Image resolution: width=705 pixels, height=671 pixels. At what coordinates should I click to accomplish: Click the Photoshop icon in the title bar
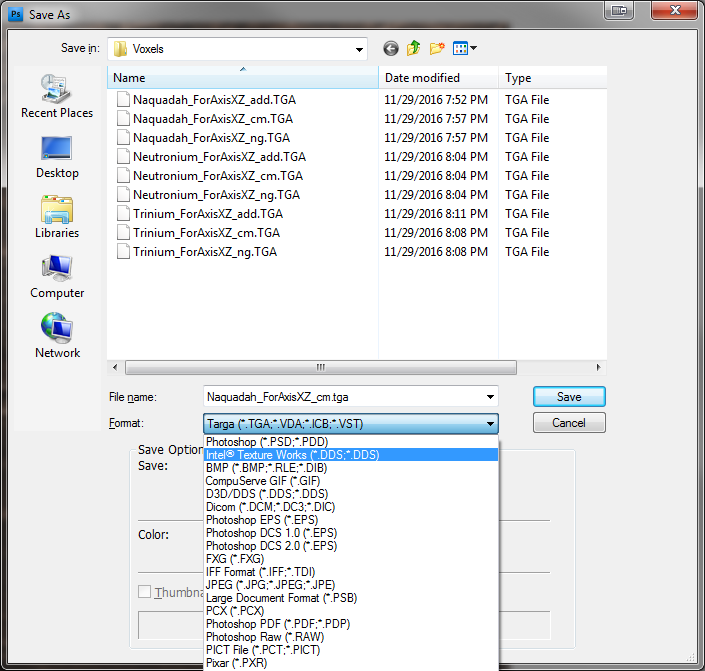pos(16,14)
